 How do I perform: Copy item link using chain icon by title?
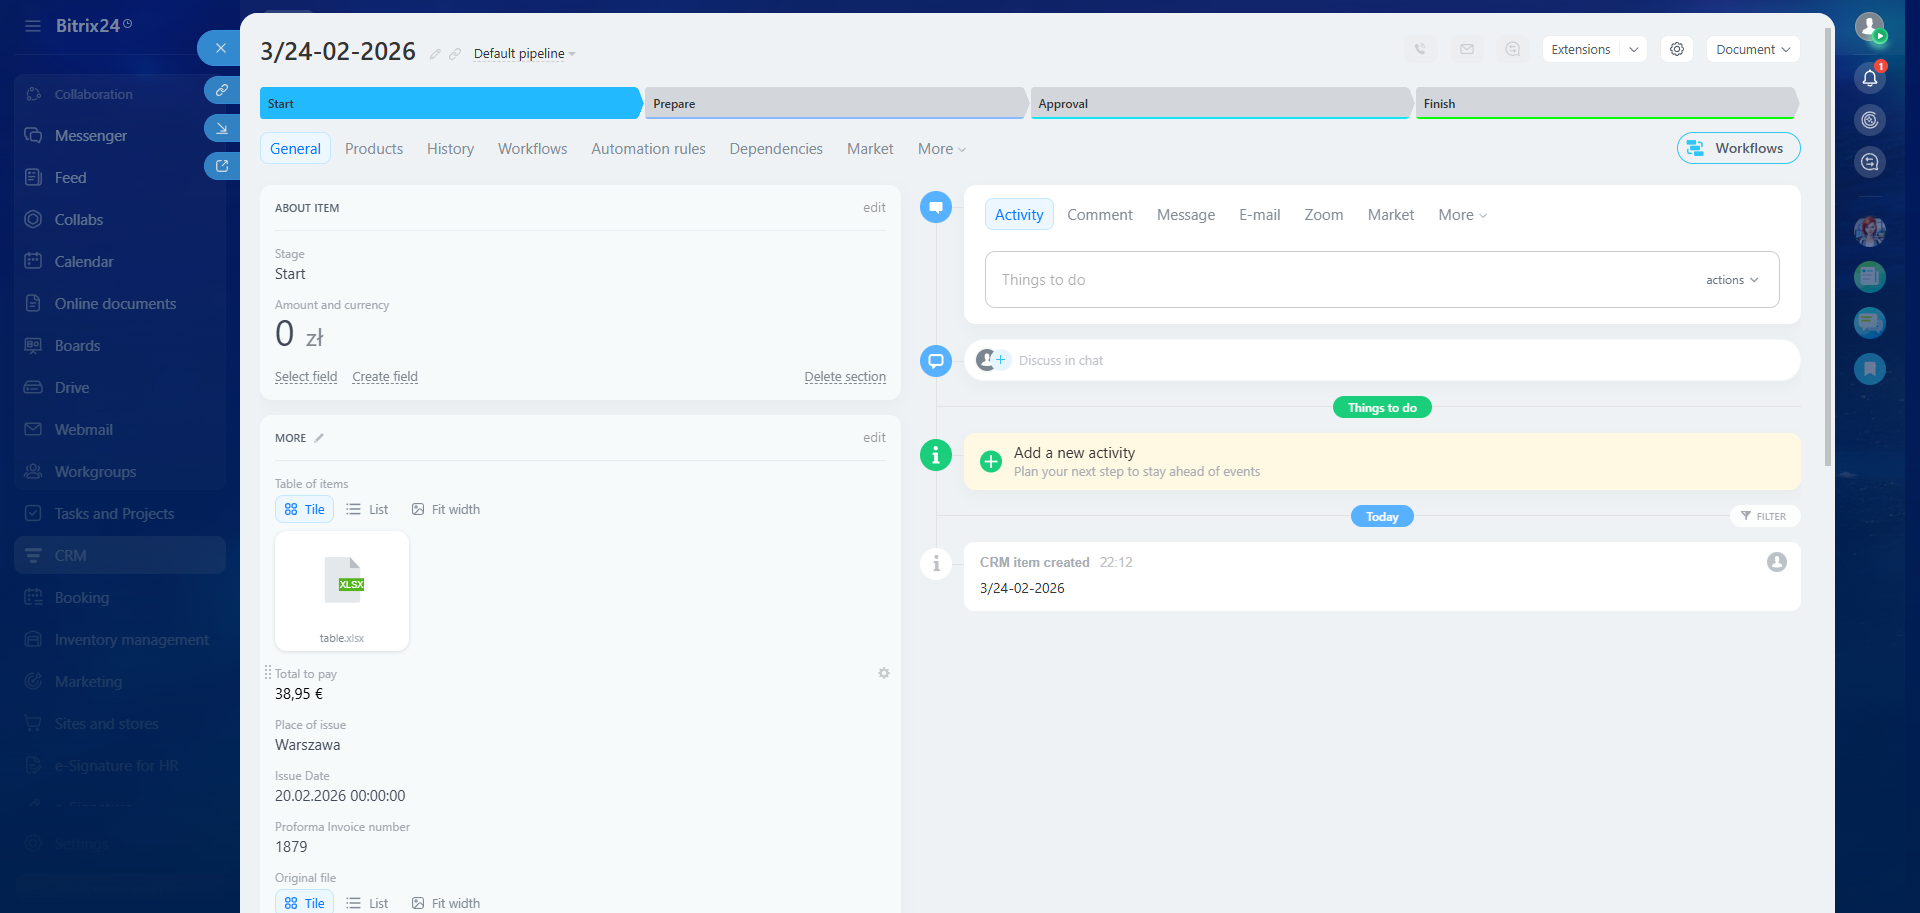pos(455,54)
